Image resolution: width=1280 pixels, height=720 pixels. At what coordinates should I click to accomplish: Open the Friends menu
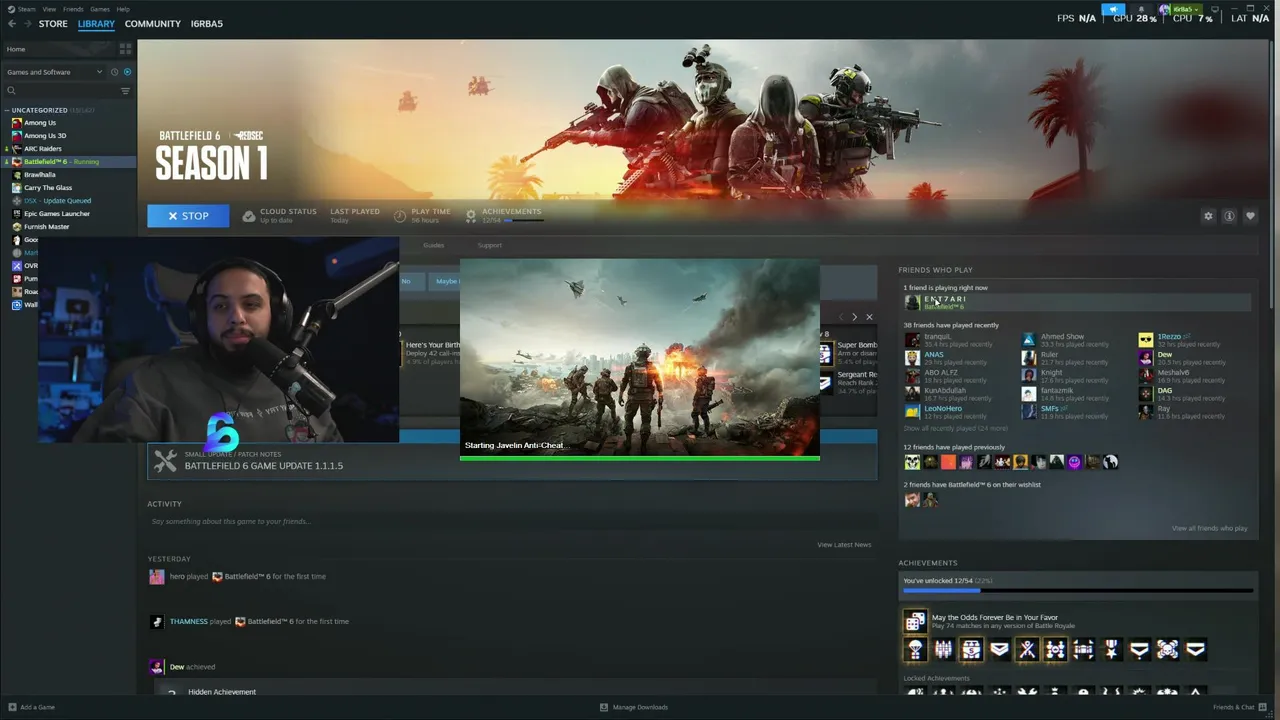[x=73, y=9]
